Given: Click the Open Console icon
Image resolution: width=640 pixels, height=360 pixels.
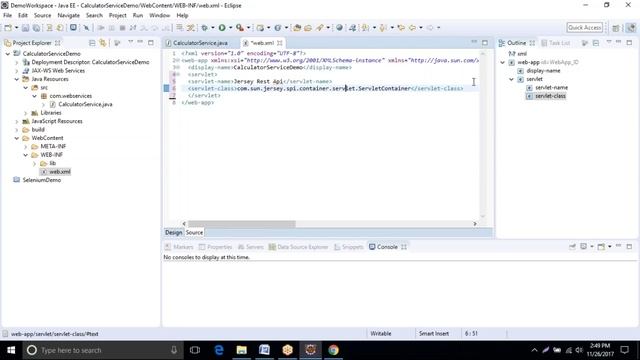Looking at the screenshot, I should pos(601,247).
